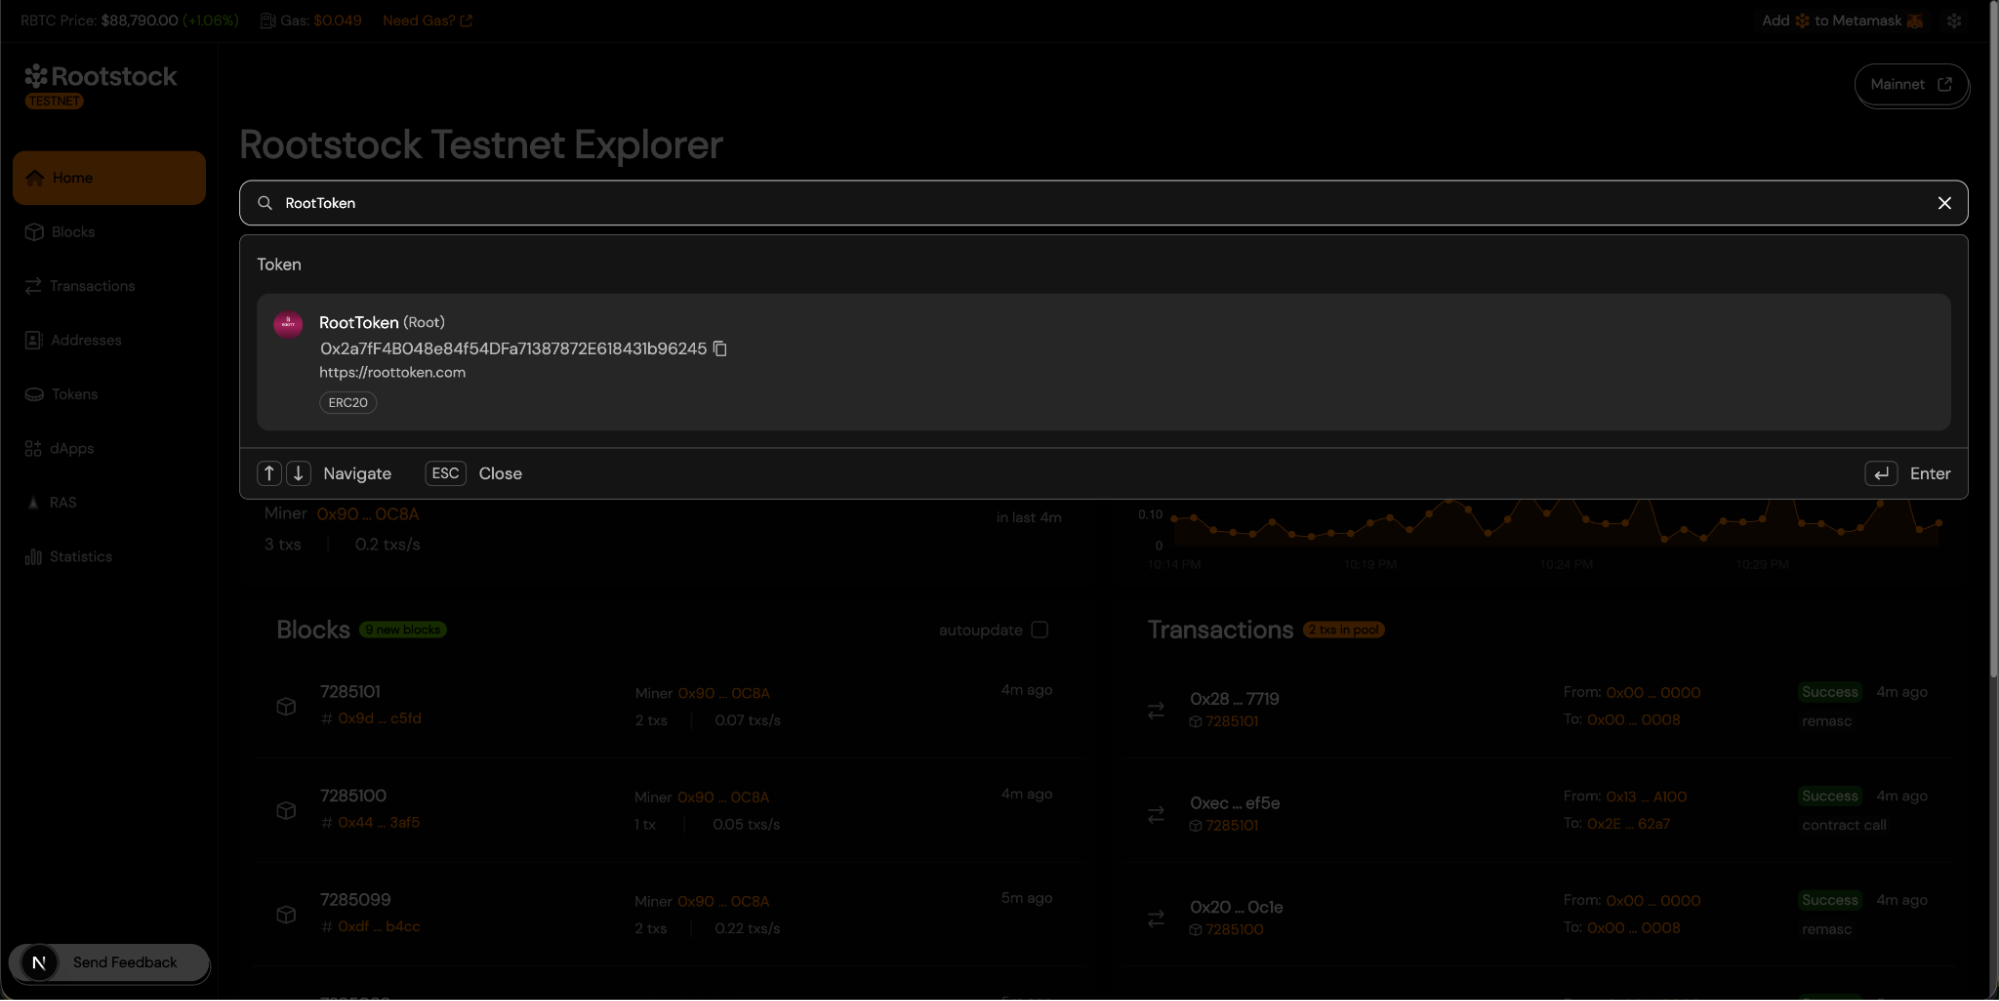
Task: Click Add to Metamask button
Action: (x=1841, y=21)
